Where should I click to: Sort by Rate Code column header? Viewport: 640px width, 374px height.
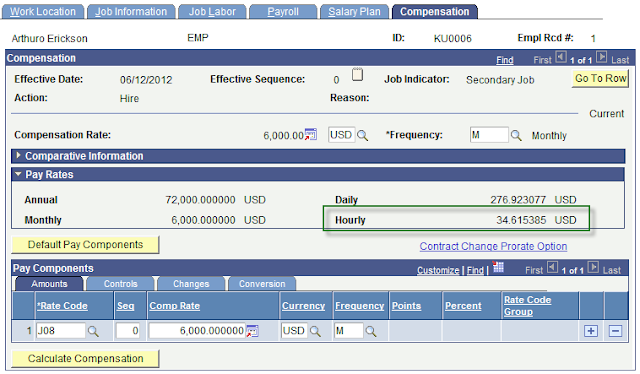[62, 306]
